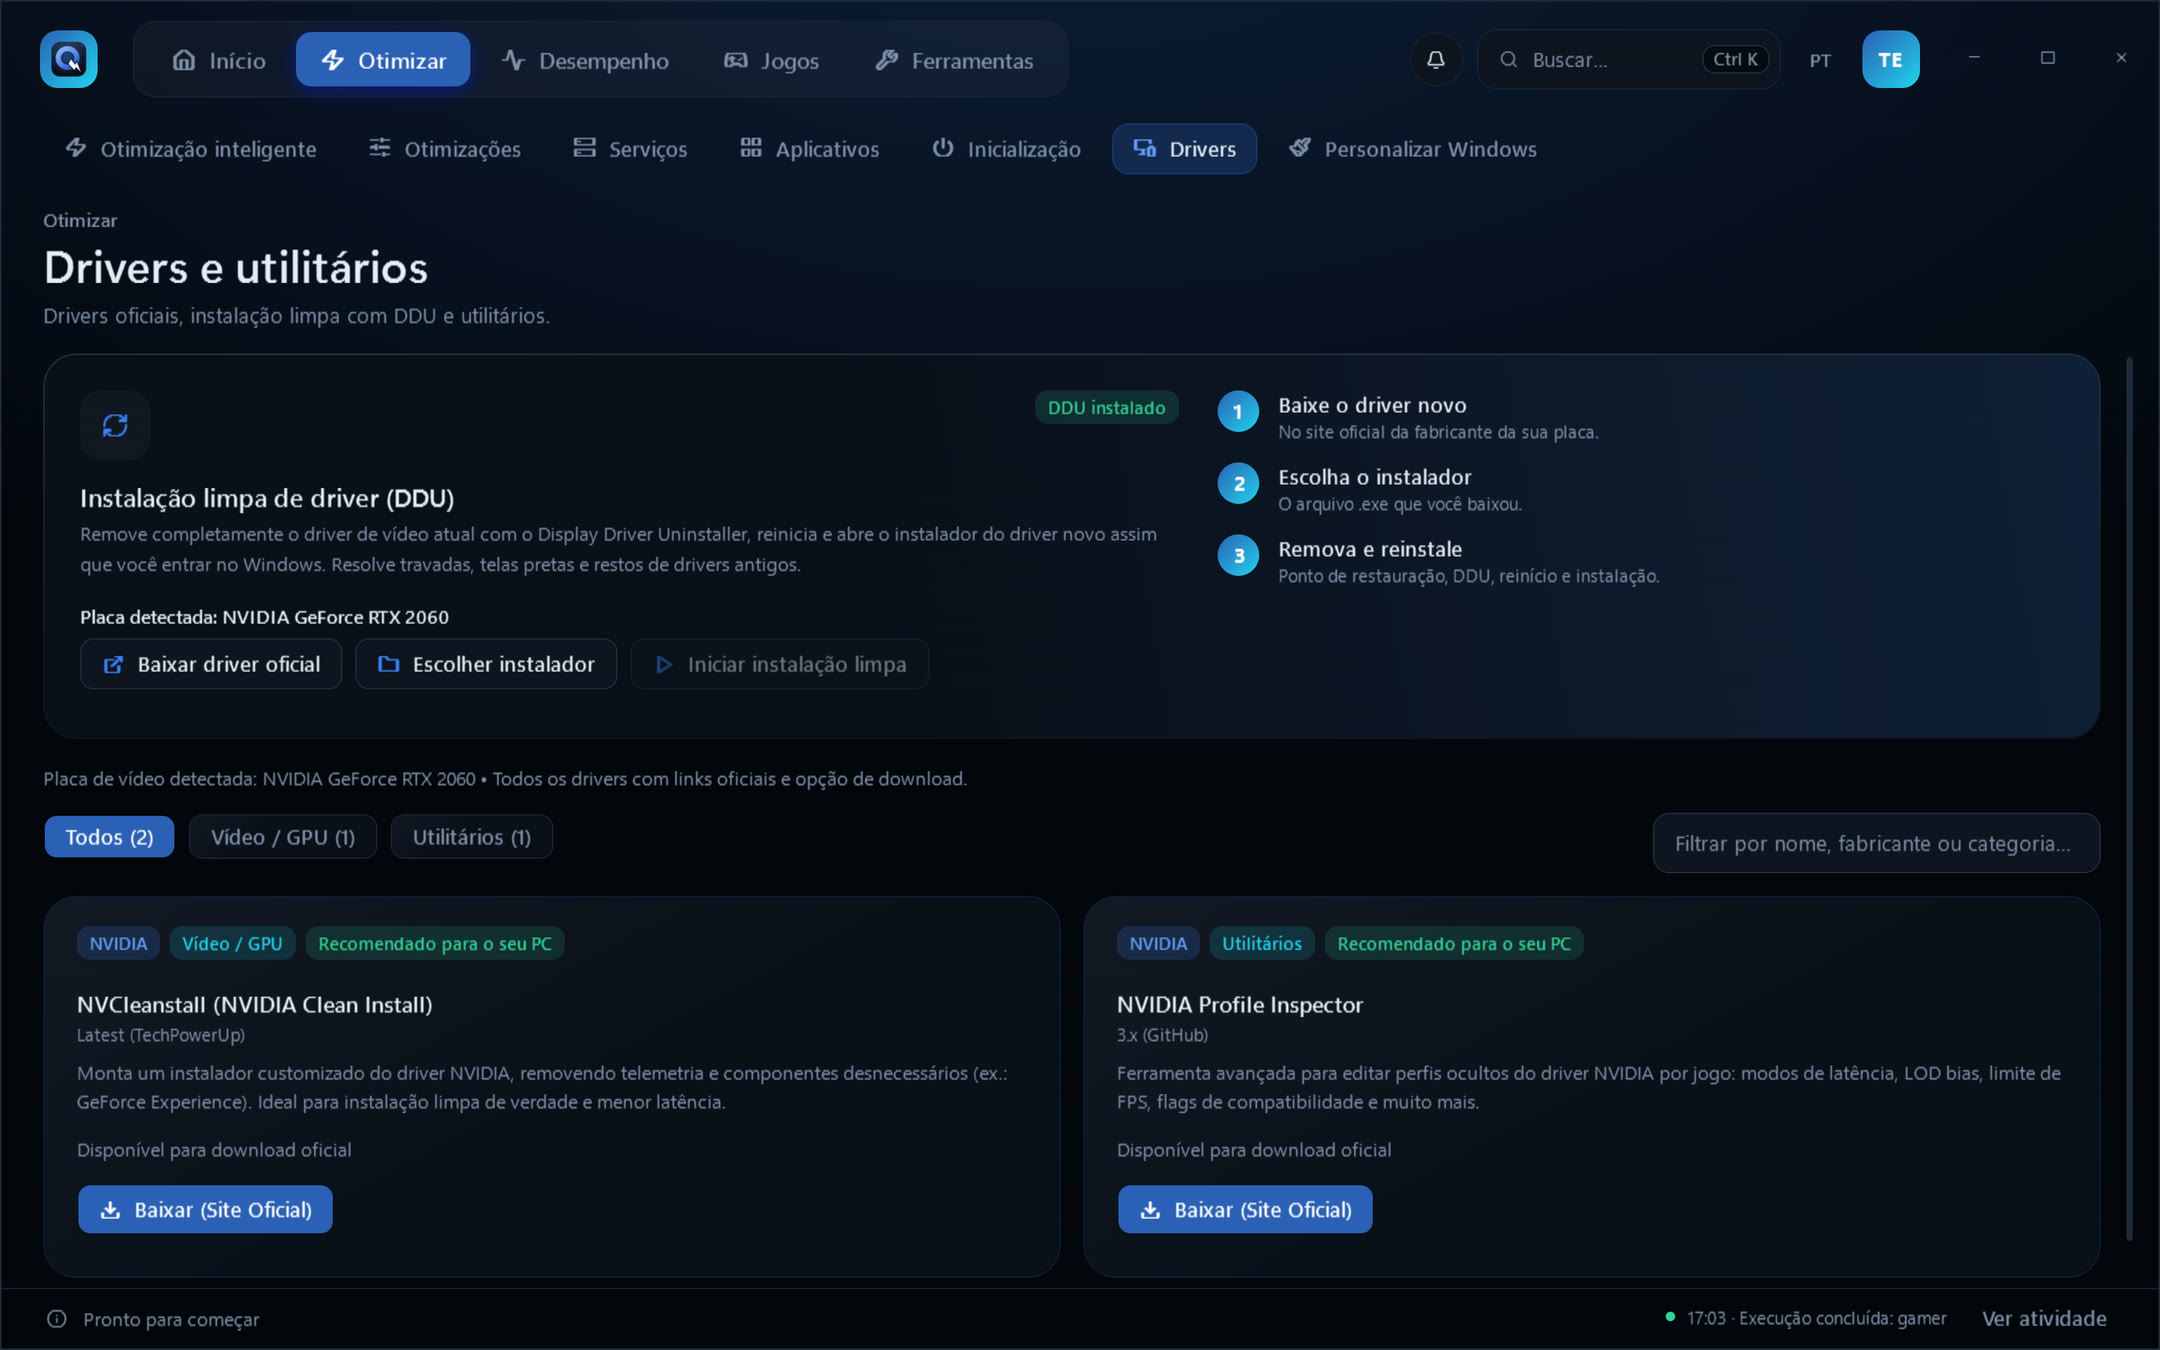Image resolution: width=2160 pixels, height=1350 pixels.
Task: Filter by Todos (2) chip
Action: pyautogui.click(x=109, y=837)
